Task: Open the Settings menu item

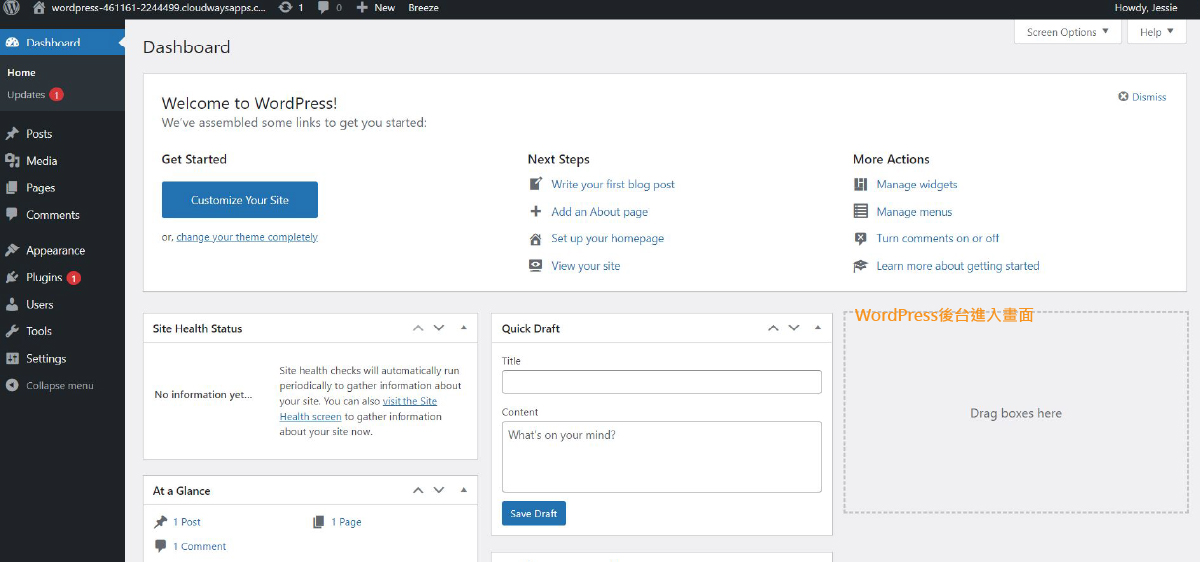Action: [46, 358]
